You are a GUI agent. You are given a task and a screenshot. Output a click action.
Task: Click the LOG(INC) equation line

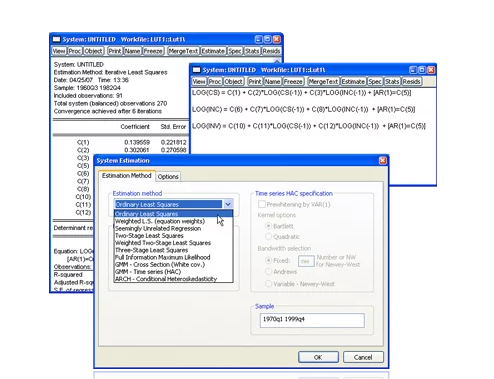click(303, 109)
